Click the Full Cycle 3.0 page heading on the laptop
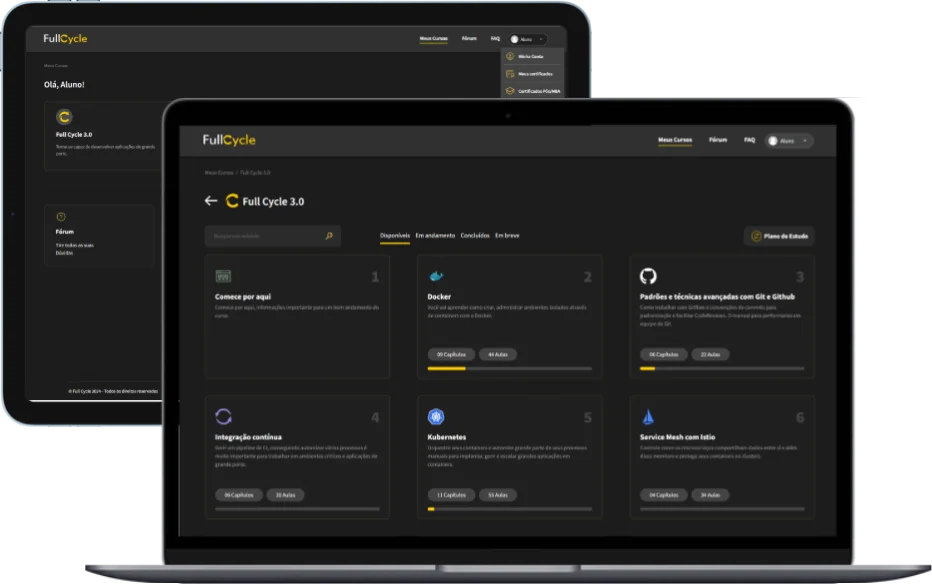This screenshot has width=932, height=584. [273, 201]
